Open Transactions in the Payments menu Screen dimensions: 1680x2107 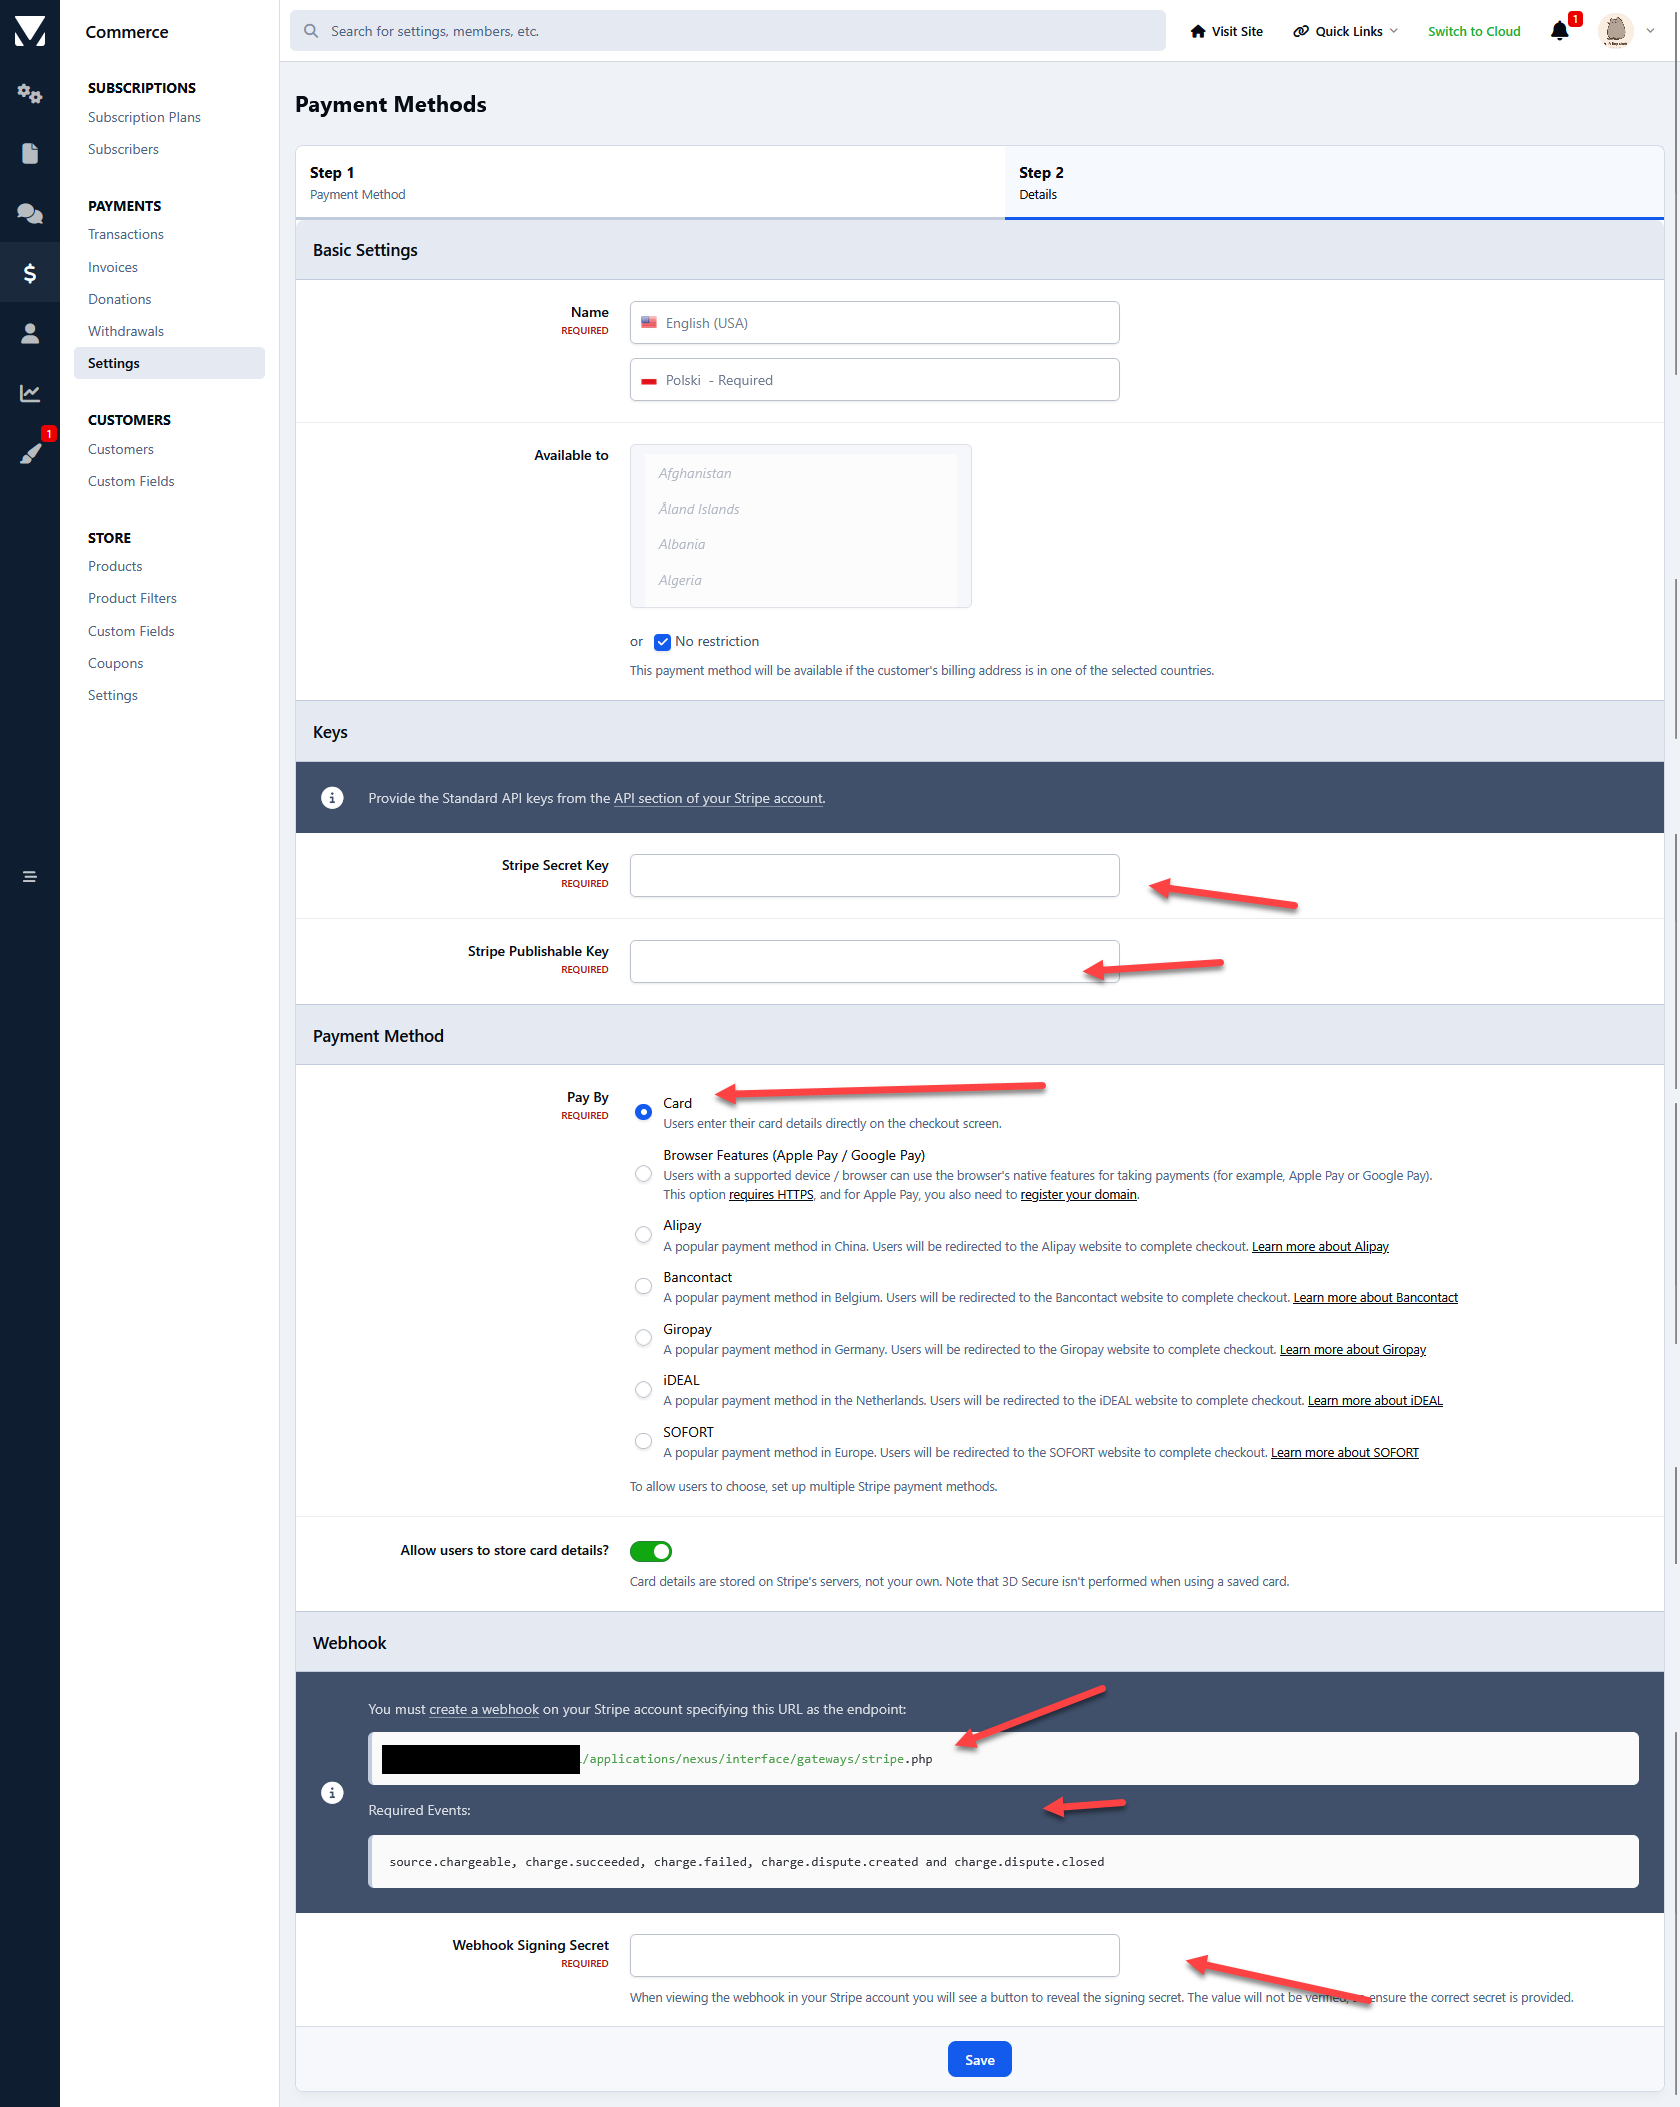pos(126,234)
